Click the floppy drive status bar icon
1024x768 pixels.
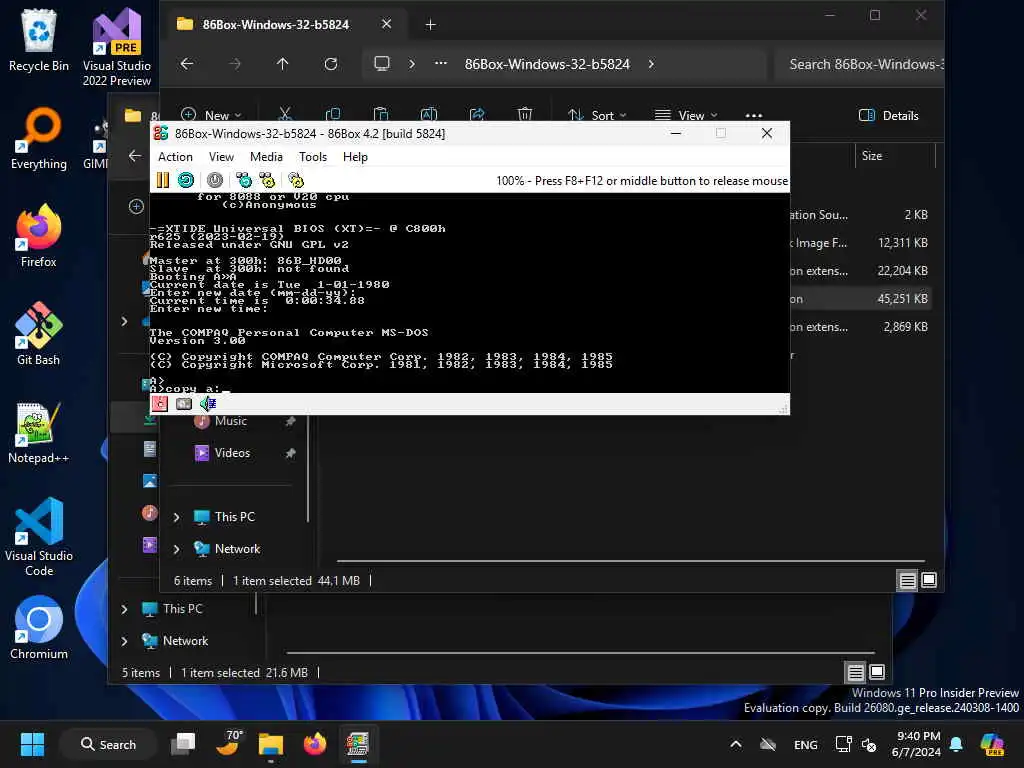pyautogui.click(x=160, y=404)
